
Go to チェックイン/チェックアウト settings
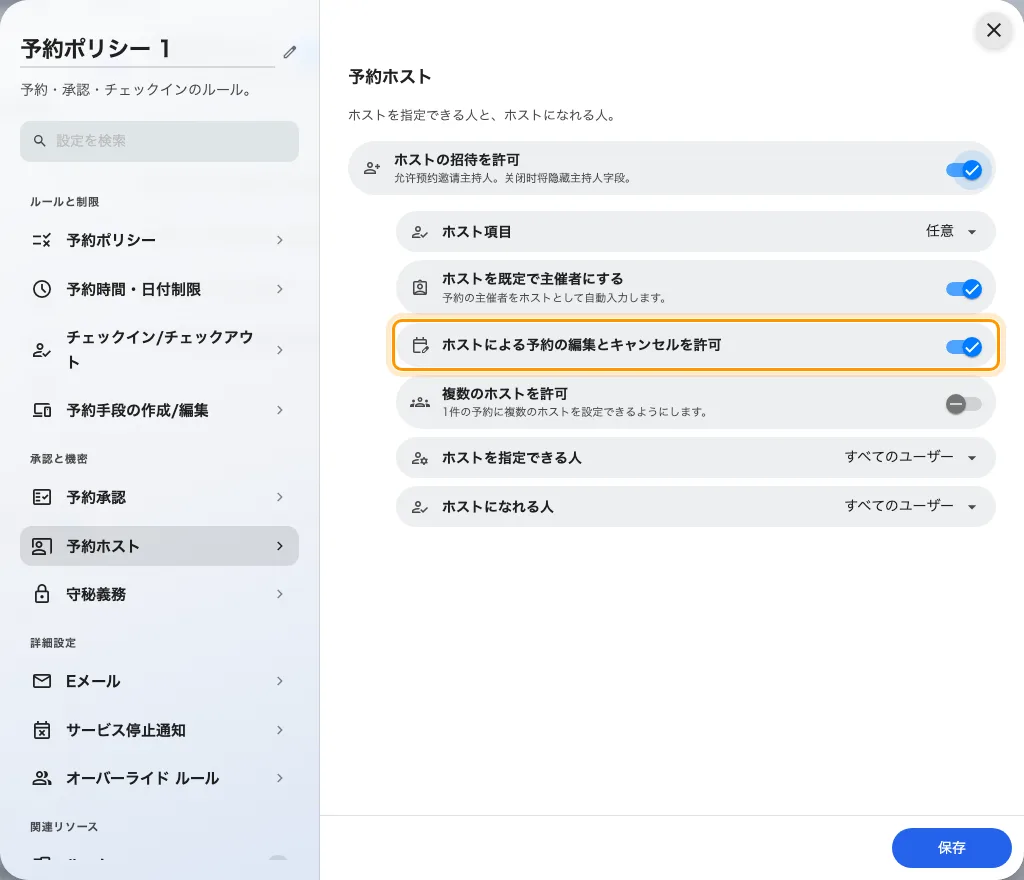(159, 350)
